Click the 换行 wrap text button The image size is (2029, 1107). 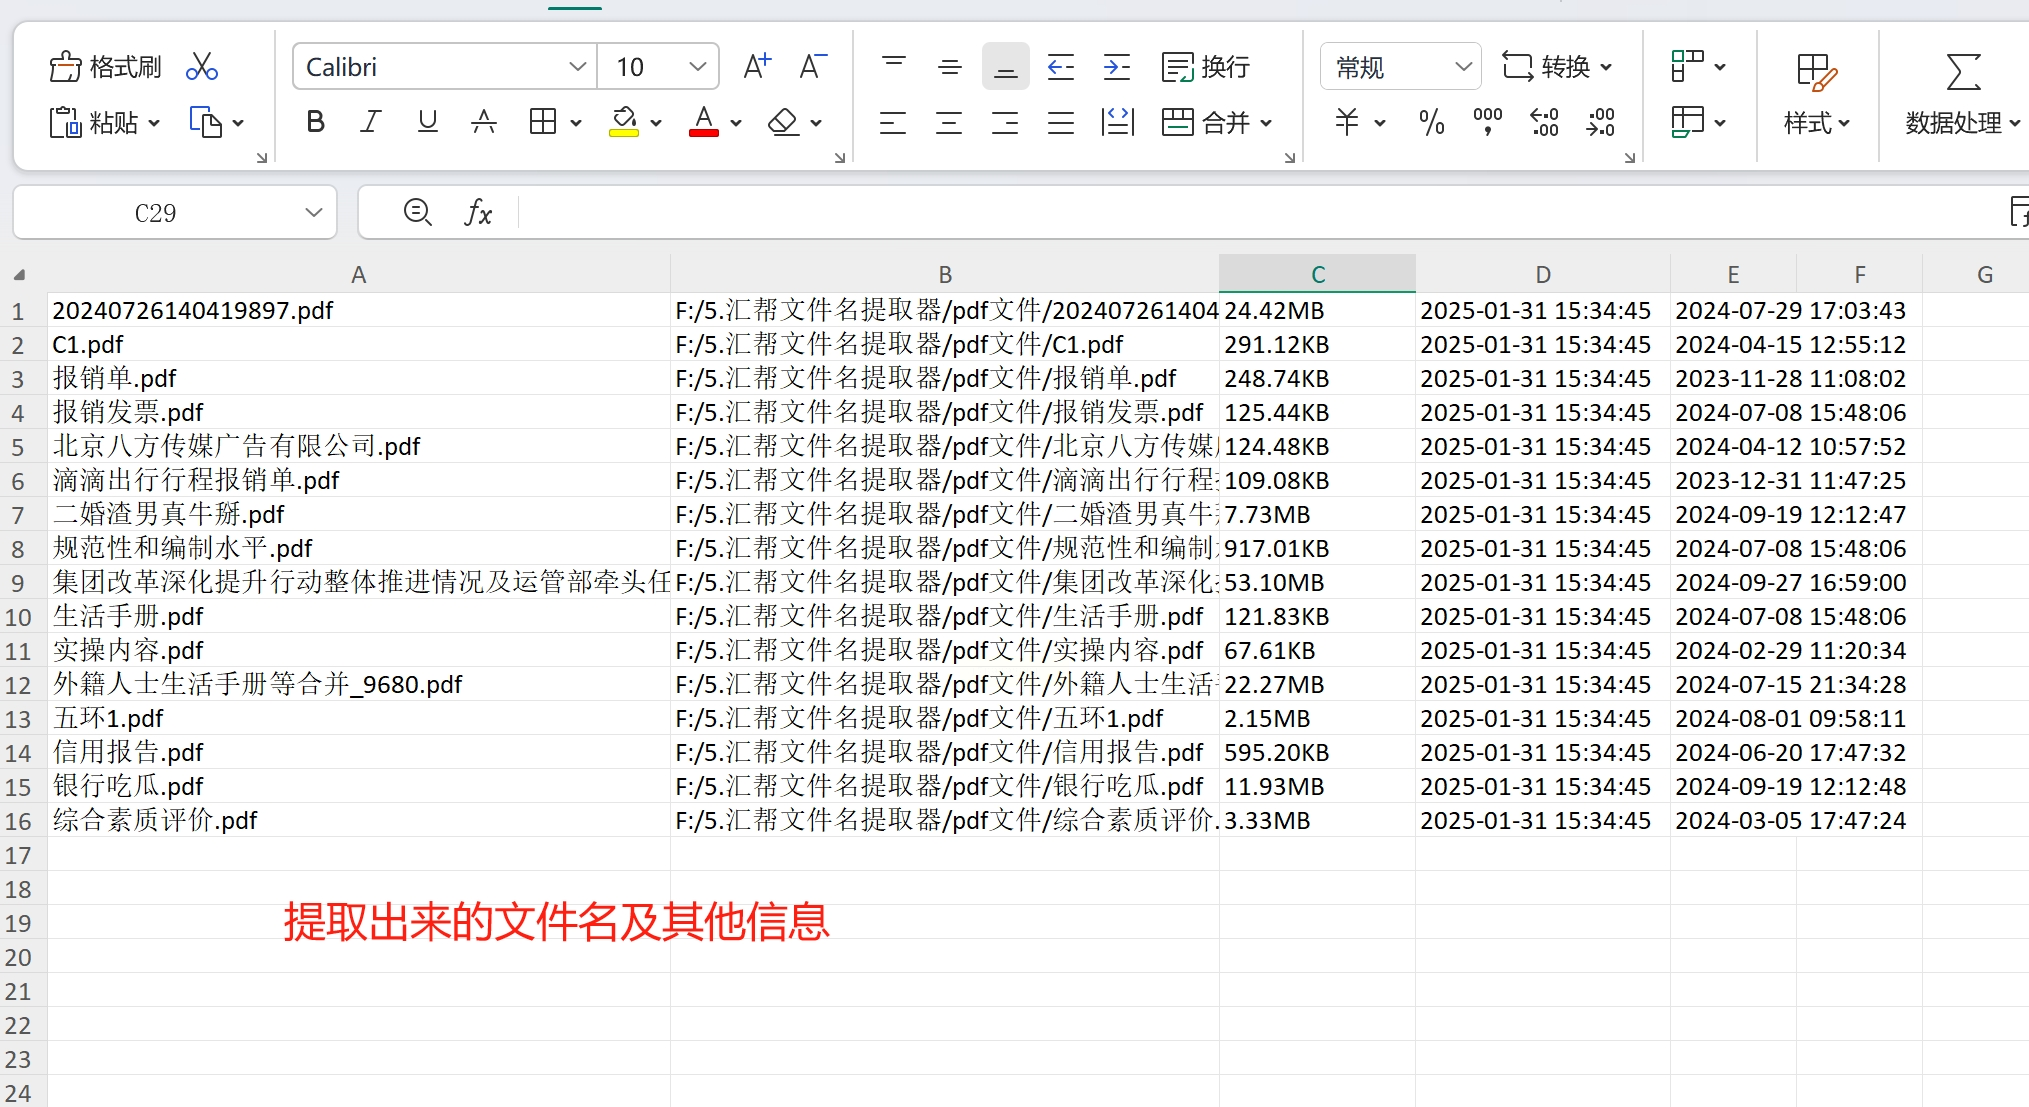tap(1205, 67)
